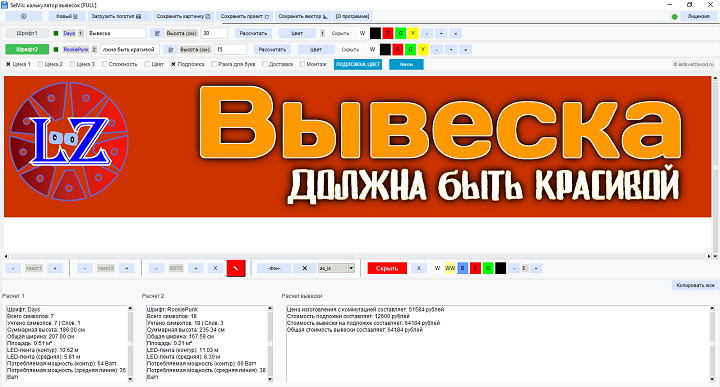
Task: Click Сохранить проект in the toolbar
Action: 245,16
